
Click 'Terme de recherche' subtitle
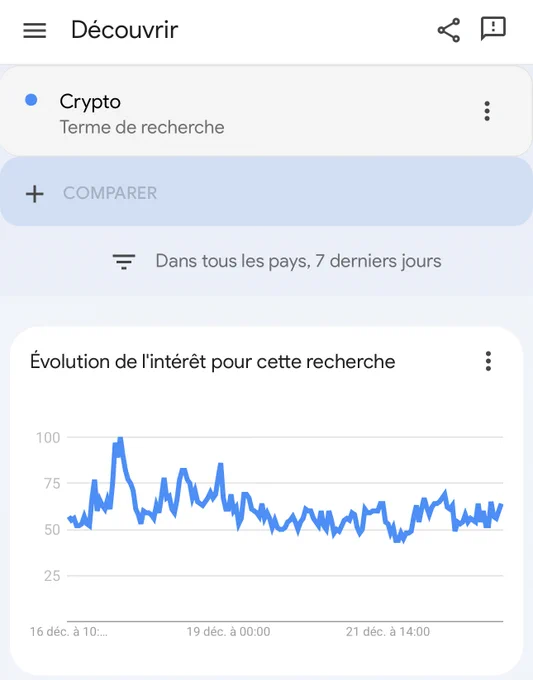tap(142, 127)
